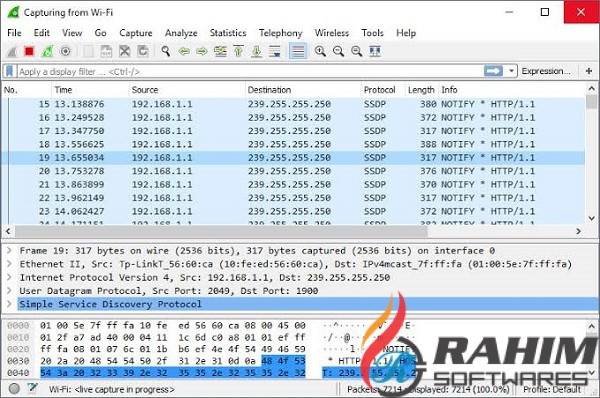This screenshot has width=600, height=398.
Task: Open the View menu
Action: click(x=72, y=33)
